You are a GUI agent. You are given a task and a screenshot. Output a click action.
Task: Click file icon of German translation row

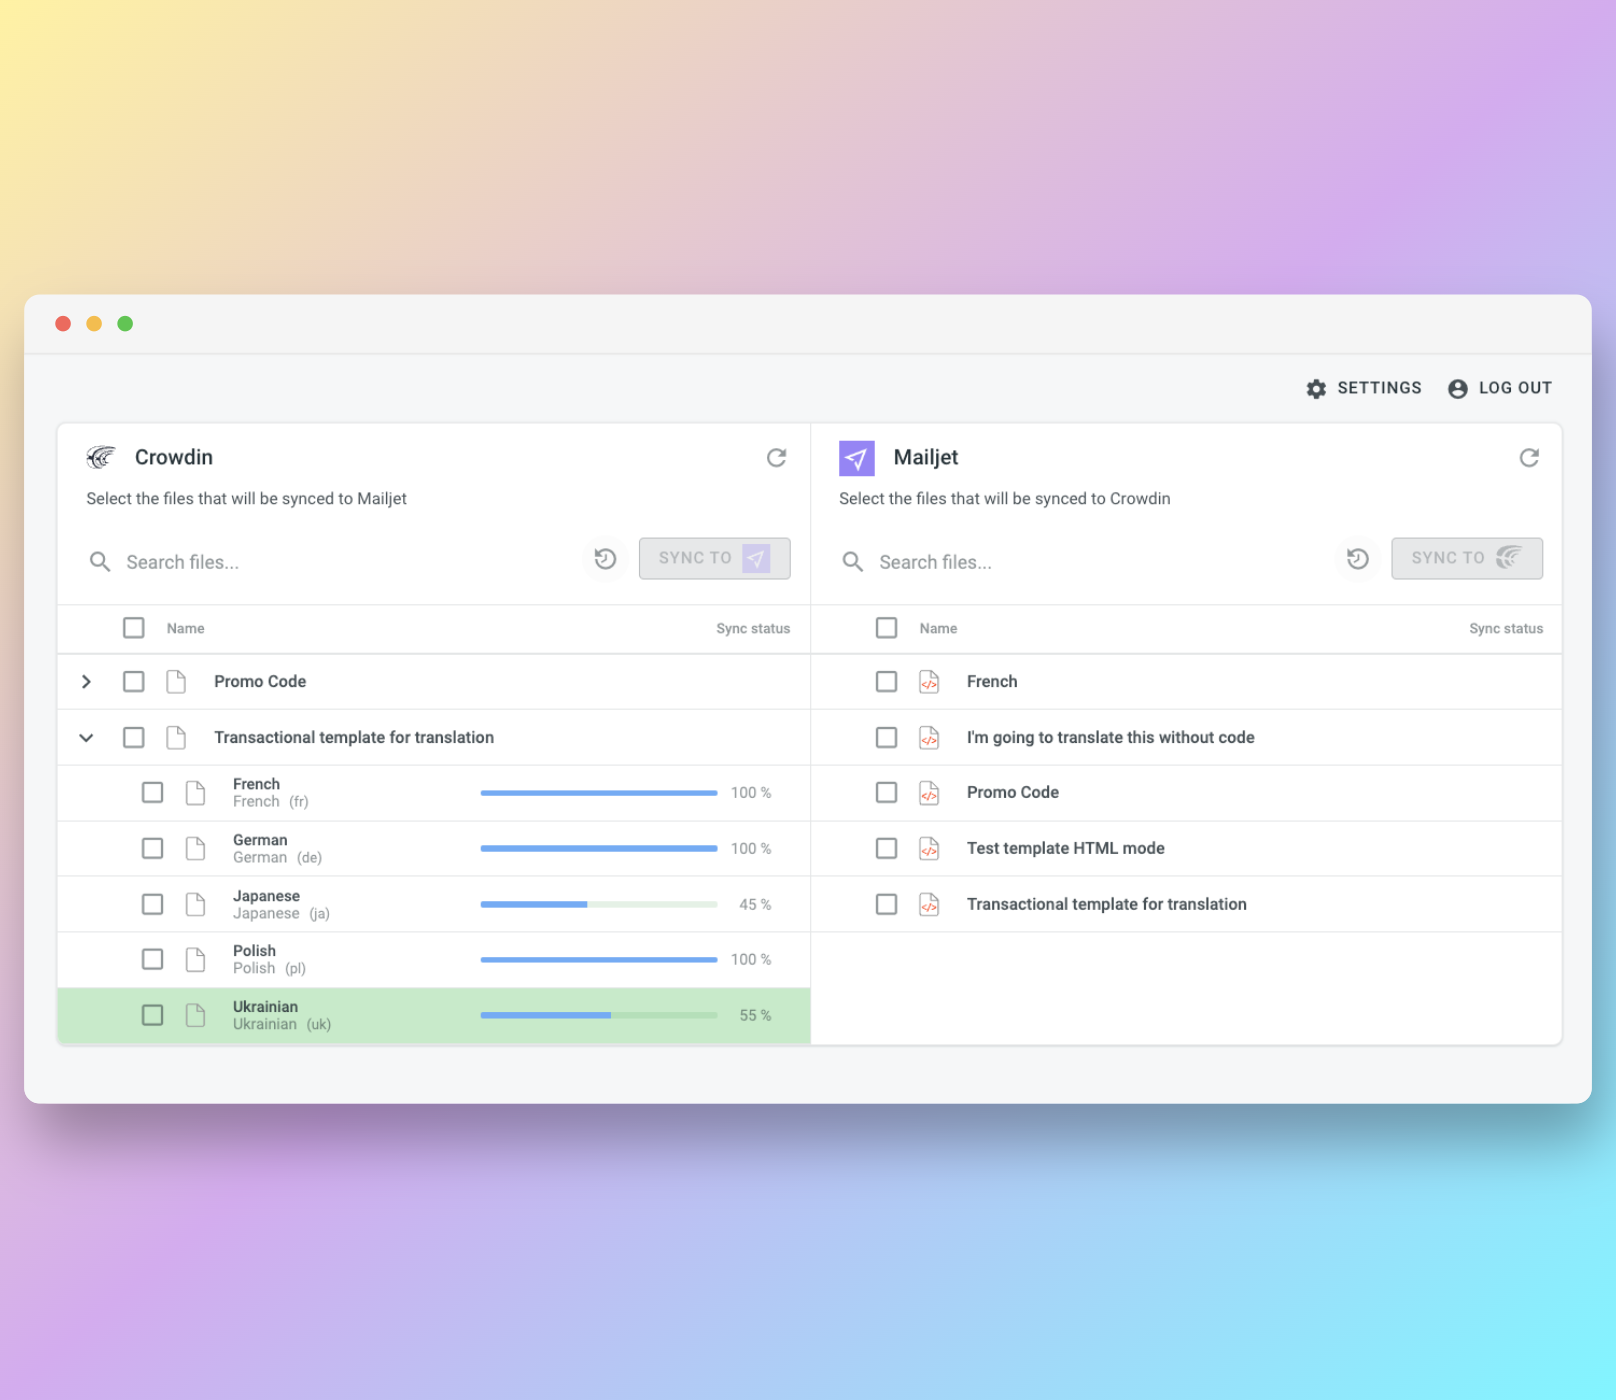195,849
